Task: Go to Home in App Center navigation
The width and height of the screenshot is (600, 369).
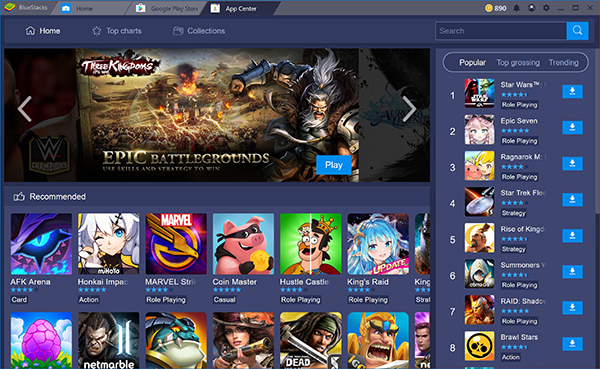Action: click(42, 31)
